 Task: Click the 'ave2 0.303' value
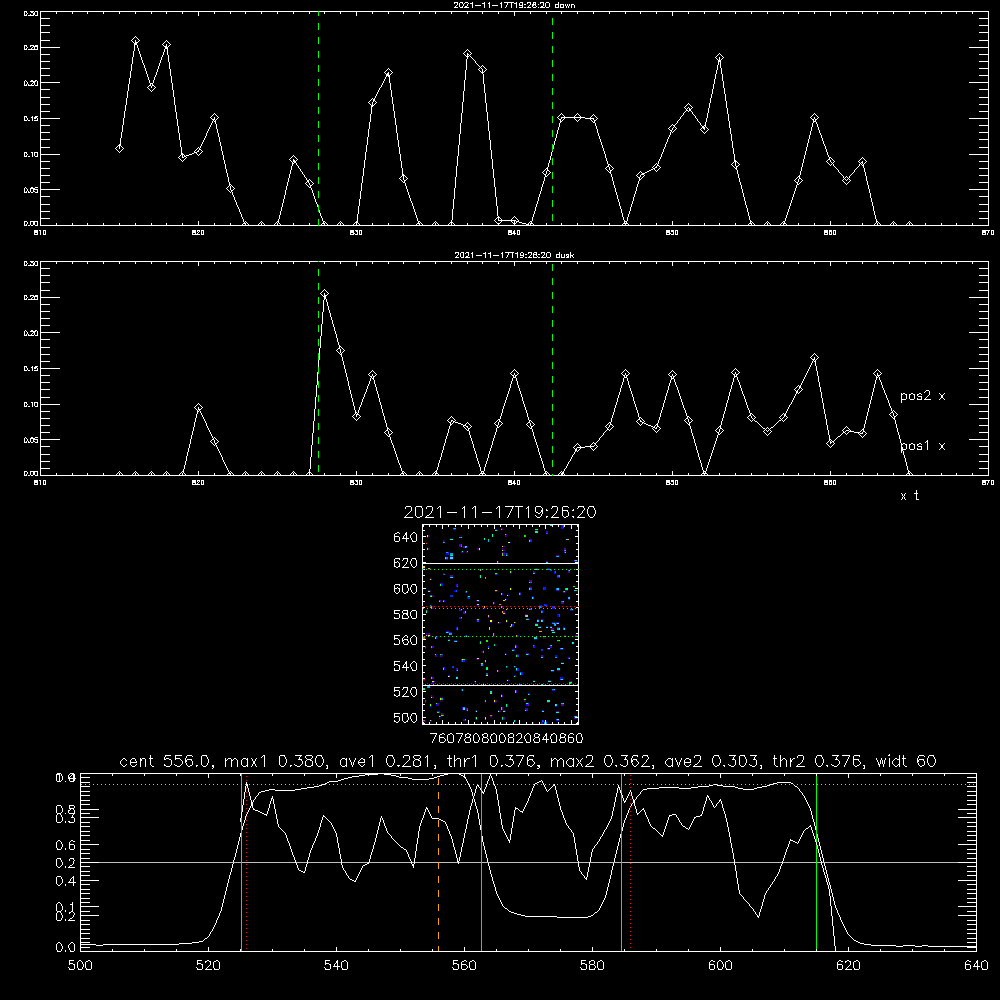712,761
